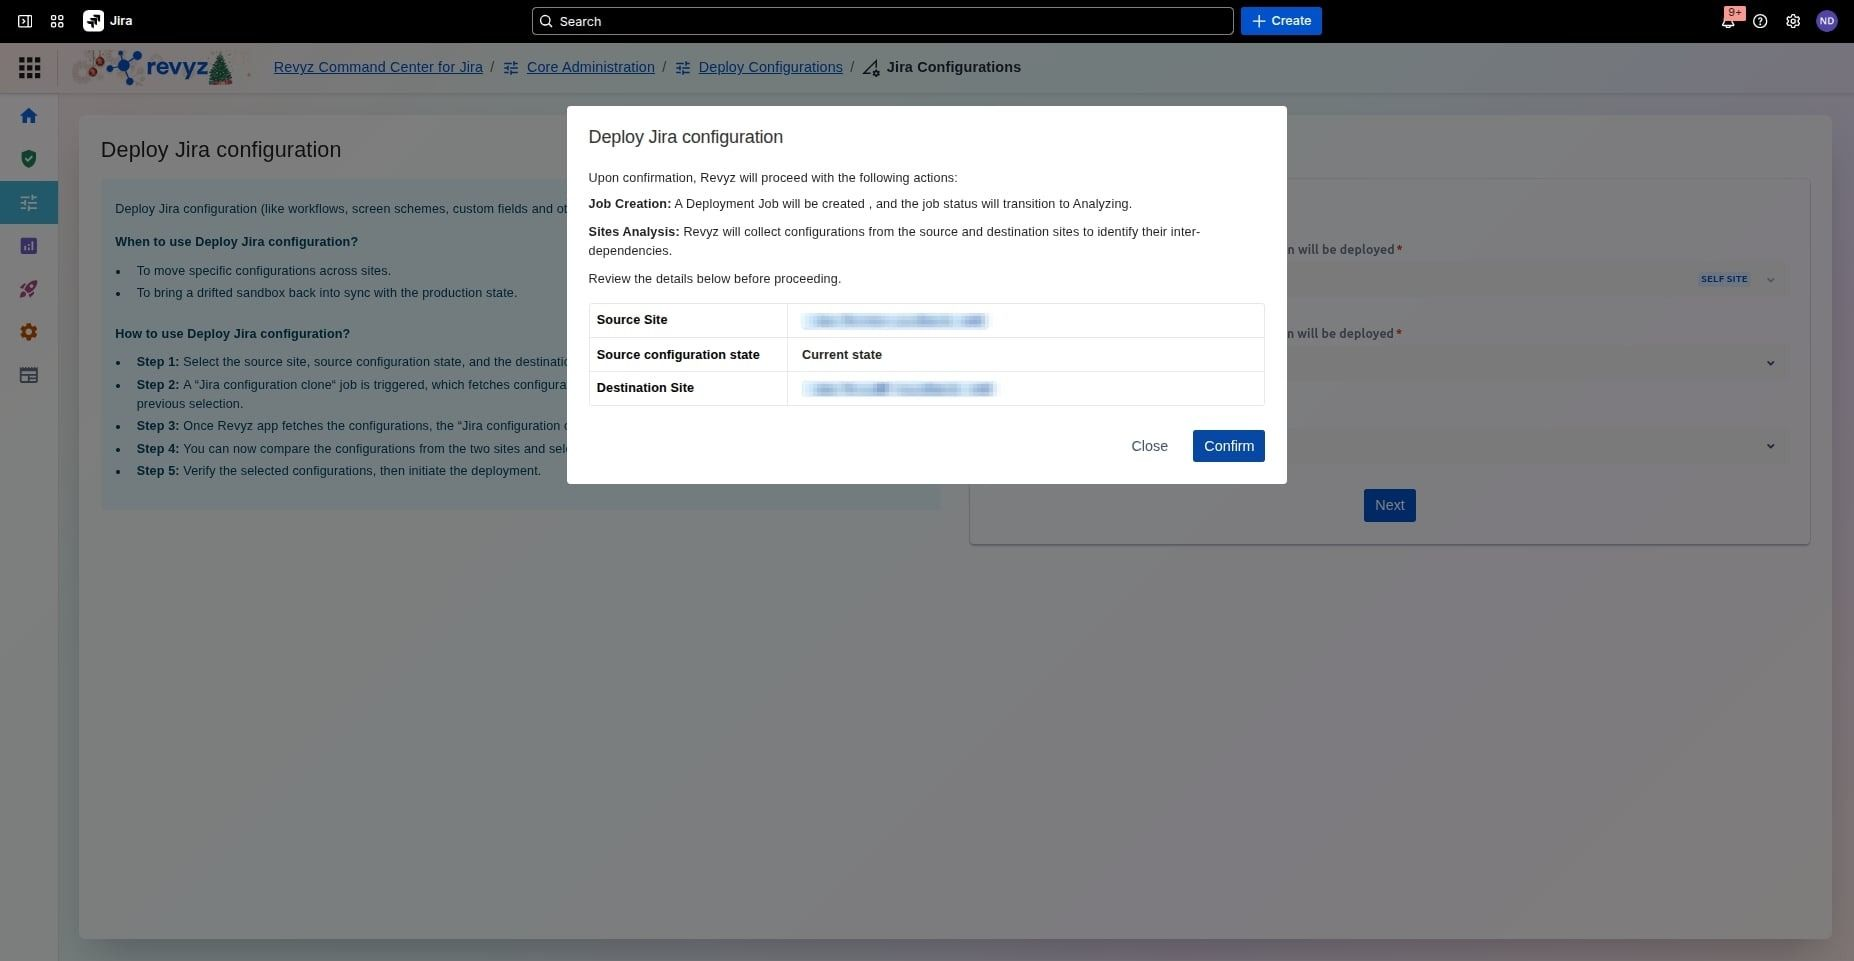This screenshot has height=961, width=1854.
Task: Click the Jira search field
Action: [x=882, y=21]
